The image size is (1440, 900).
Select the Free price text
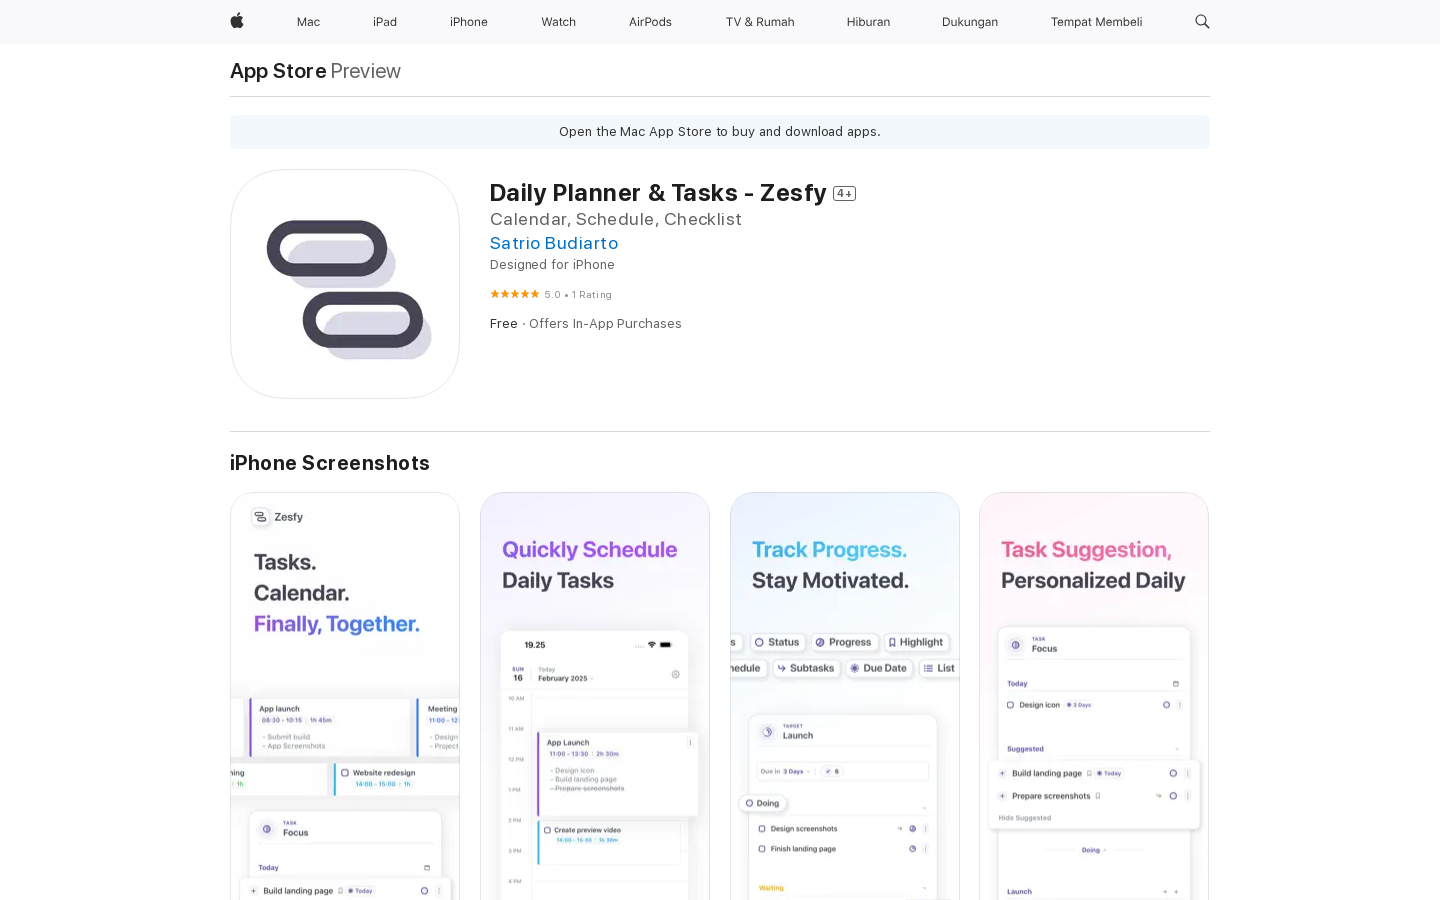tap(504, 324)
